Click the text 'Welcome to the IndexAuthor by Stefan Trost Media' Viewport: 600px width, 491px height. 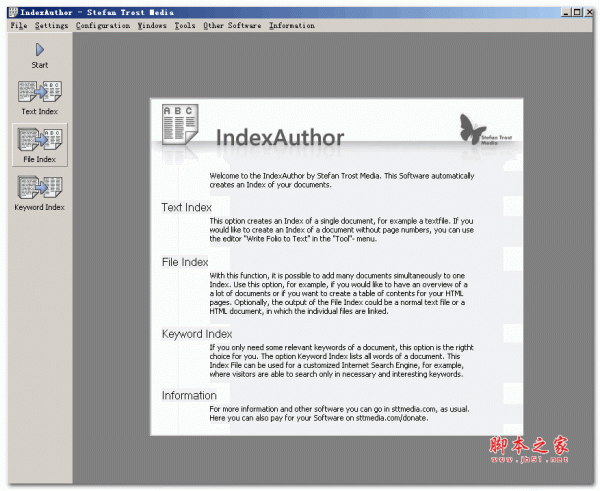tap(295, 176)
